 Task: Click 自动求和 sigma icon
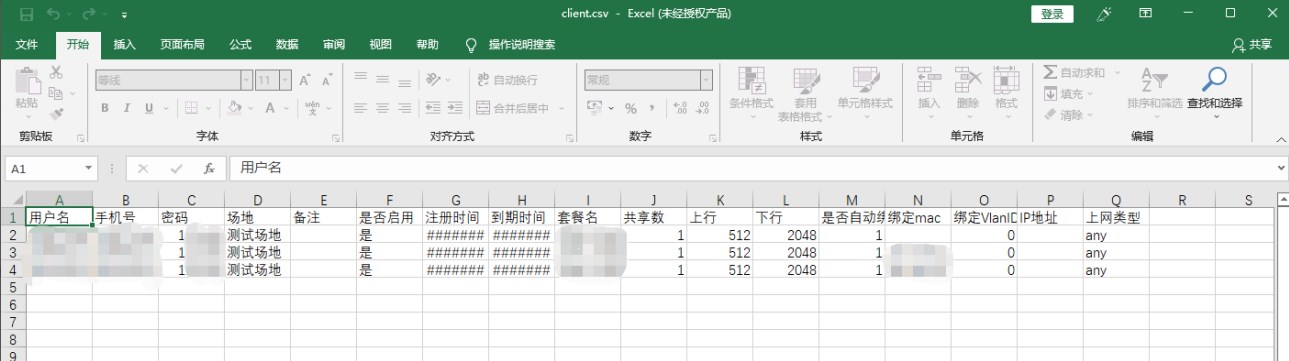point(1050,73)
